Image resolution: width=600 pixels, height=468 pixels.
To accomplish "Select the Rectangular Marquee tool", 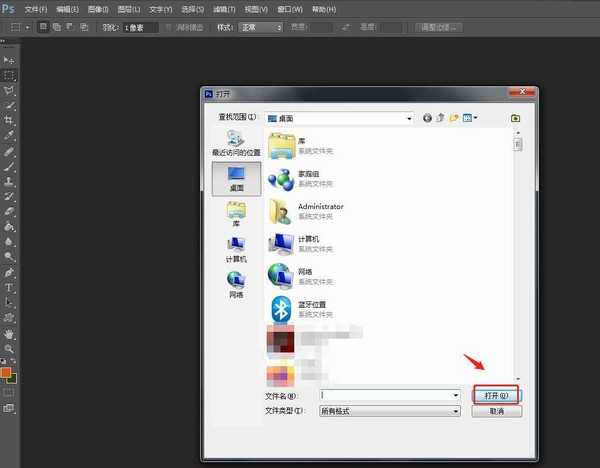I will point(10,75).
